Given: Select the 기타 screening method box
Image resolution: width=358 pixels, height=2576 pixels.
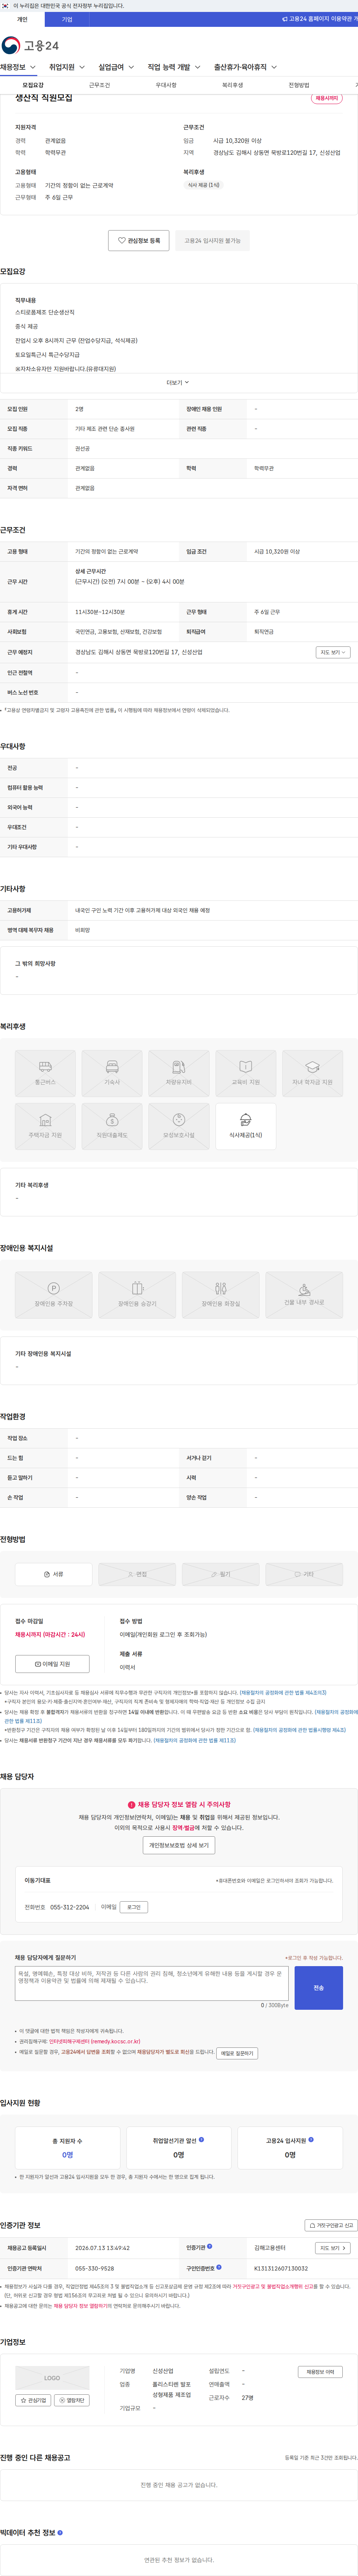Looking at the screenshot, I should click(304, 1574).
